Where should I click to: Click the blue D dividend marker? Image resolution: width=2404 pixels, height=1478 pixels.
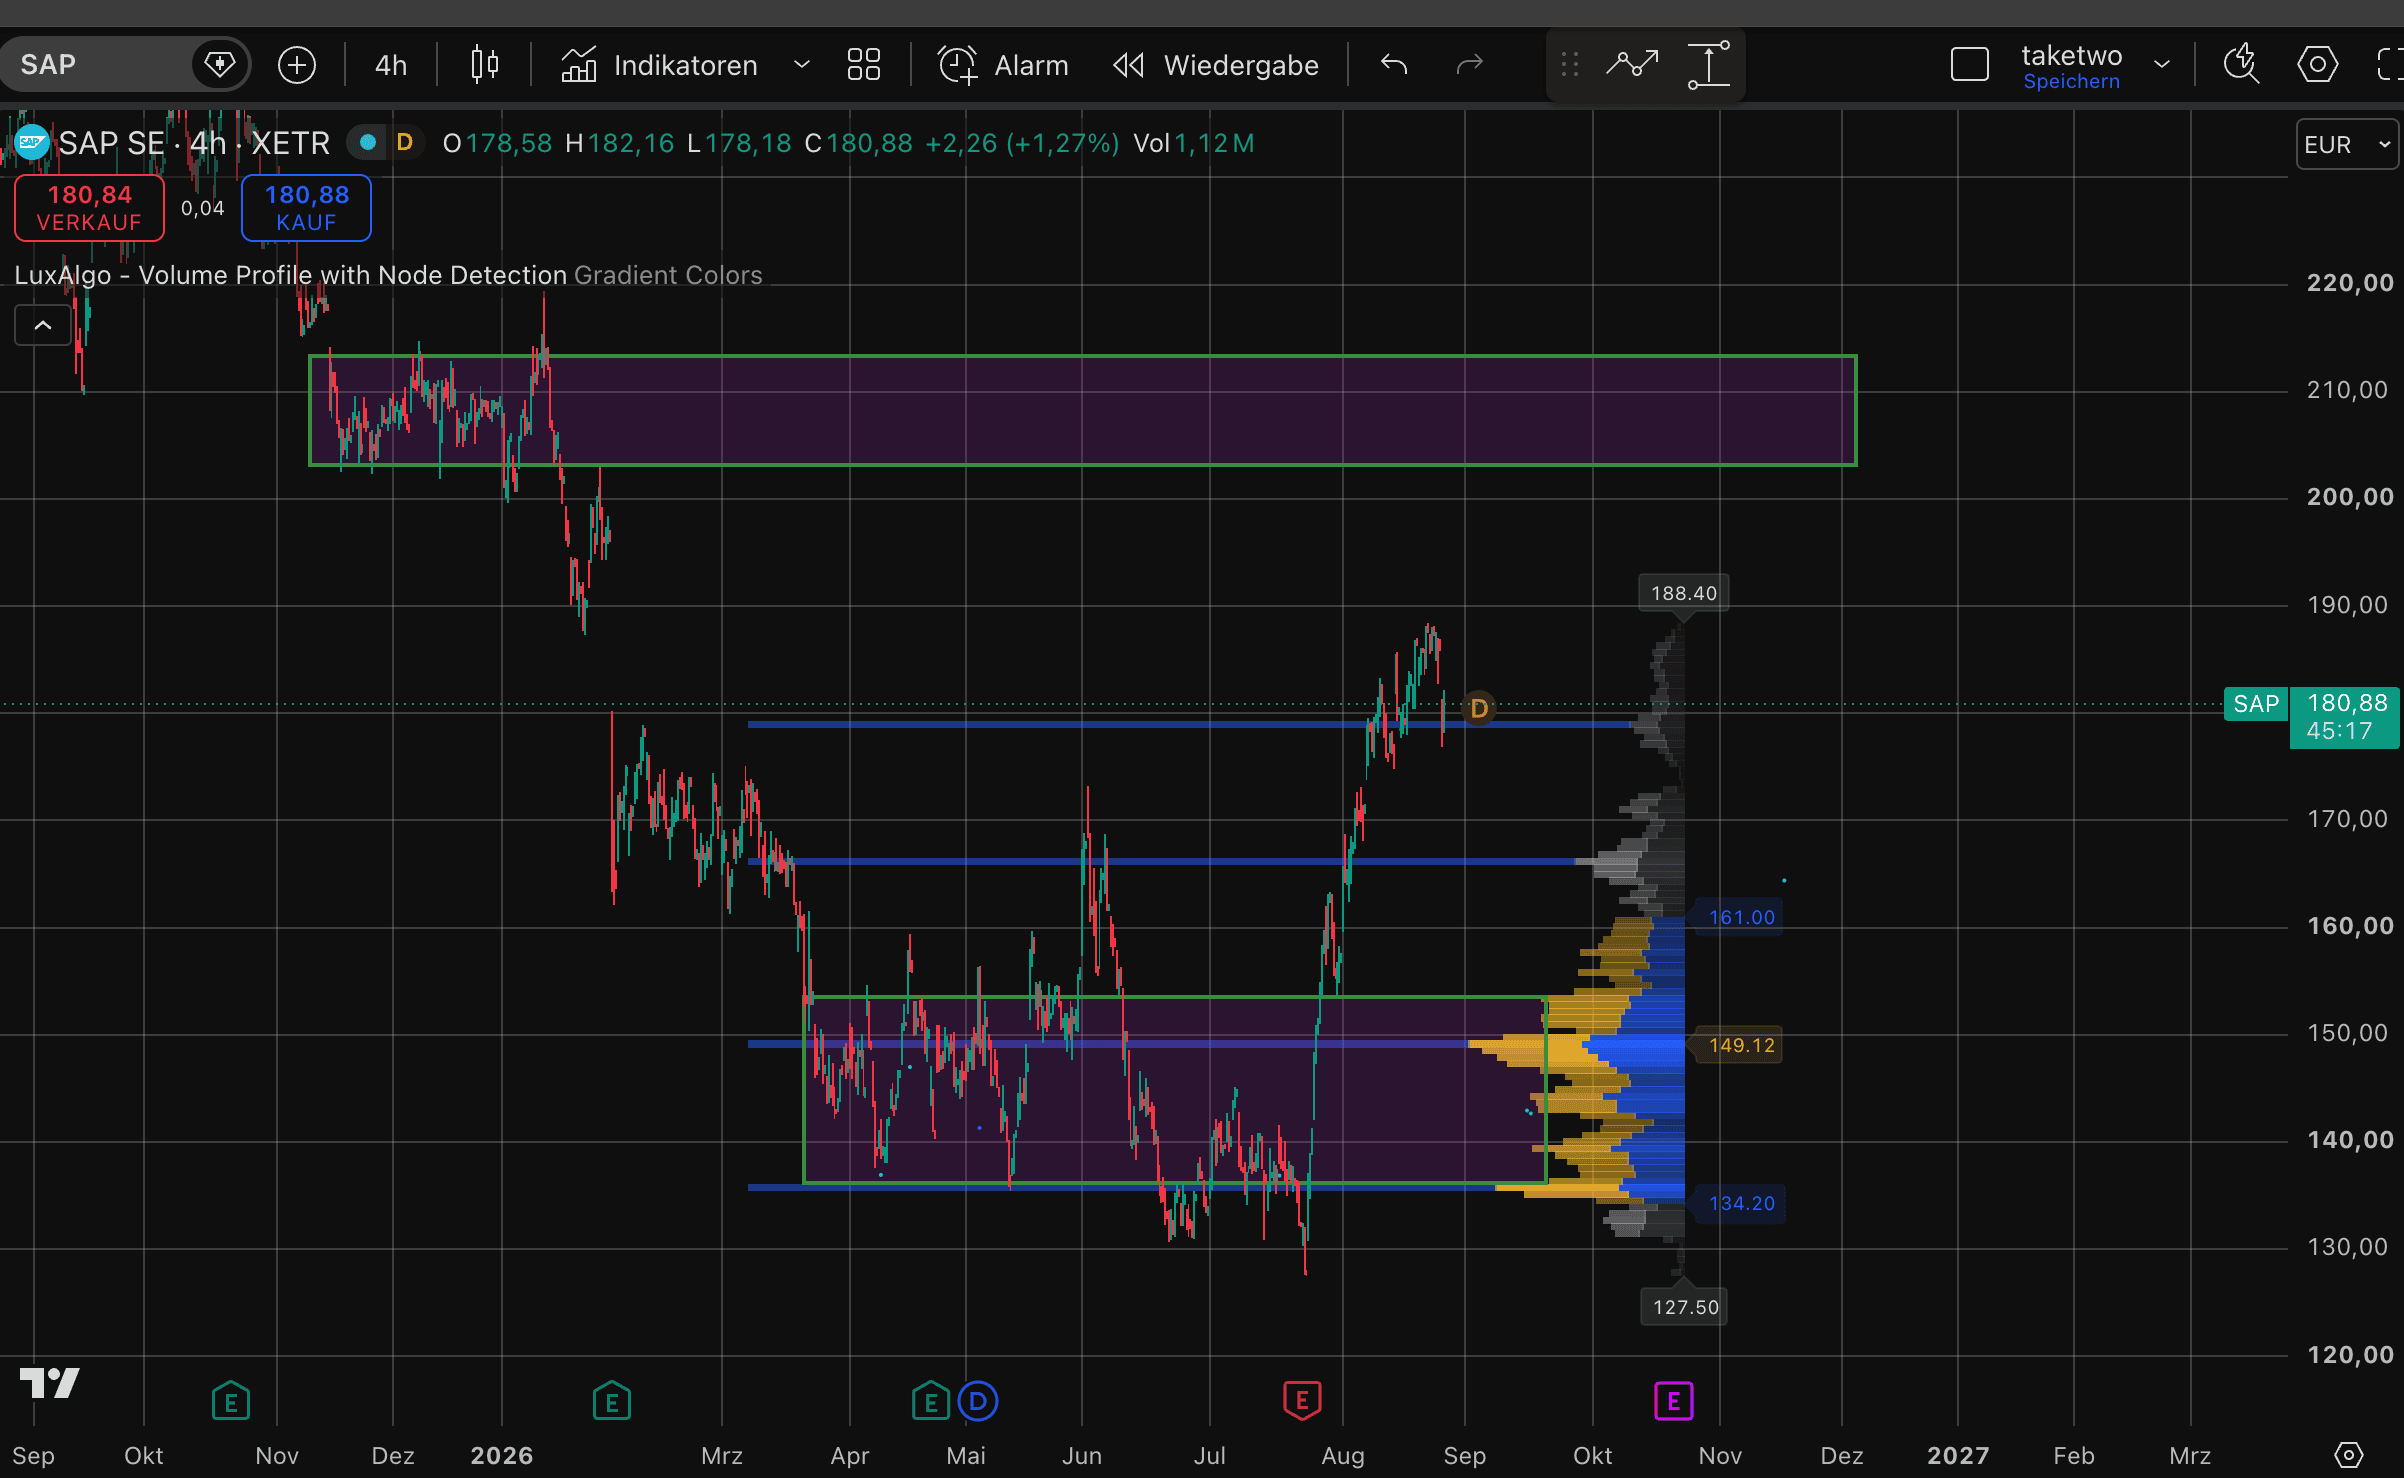(x=978, y=1401)
